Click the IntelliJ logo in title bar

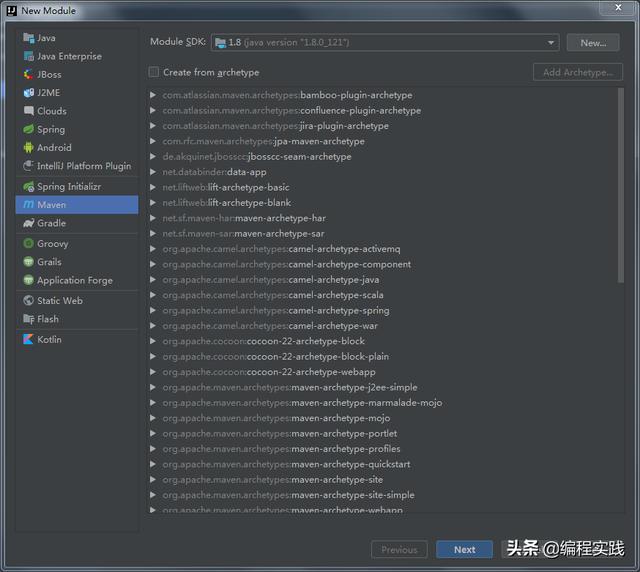[x=12, y=11]
